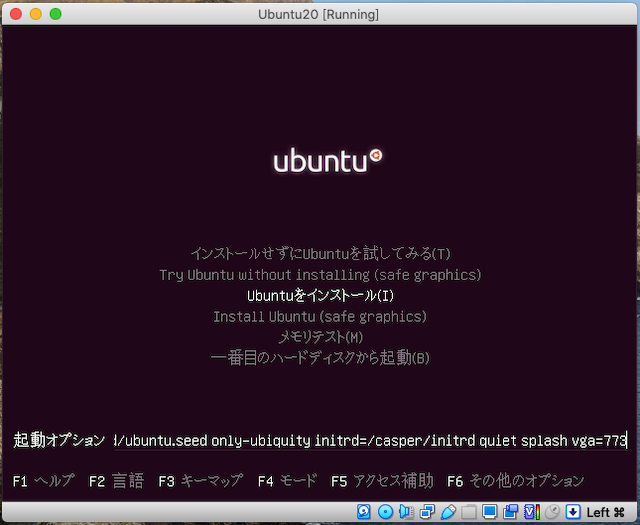Click the USB devices indicator icon
640x525 pixels.
[448, 512]
